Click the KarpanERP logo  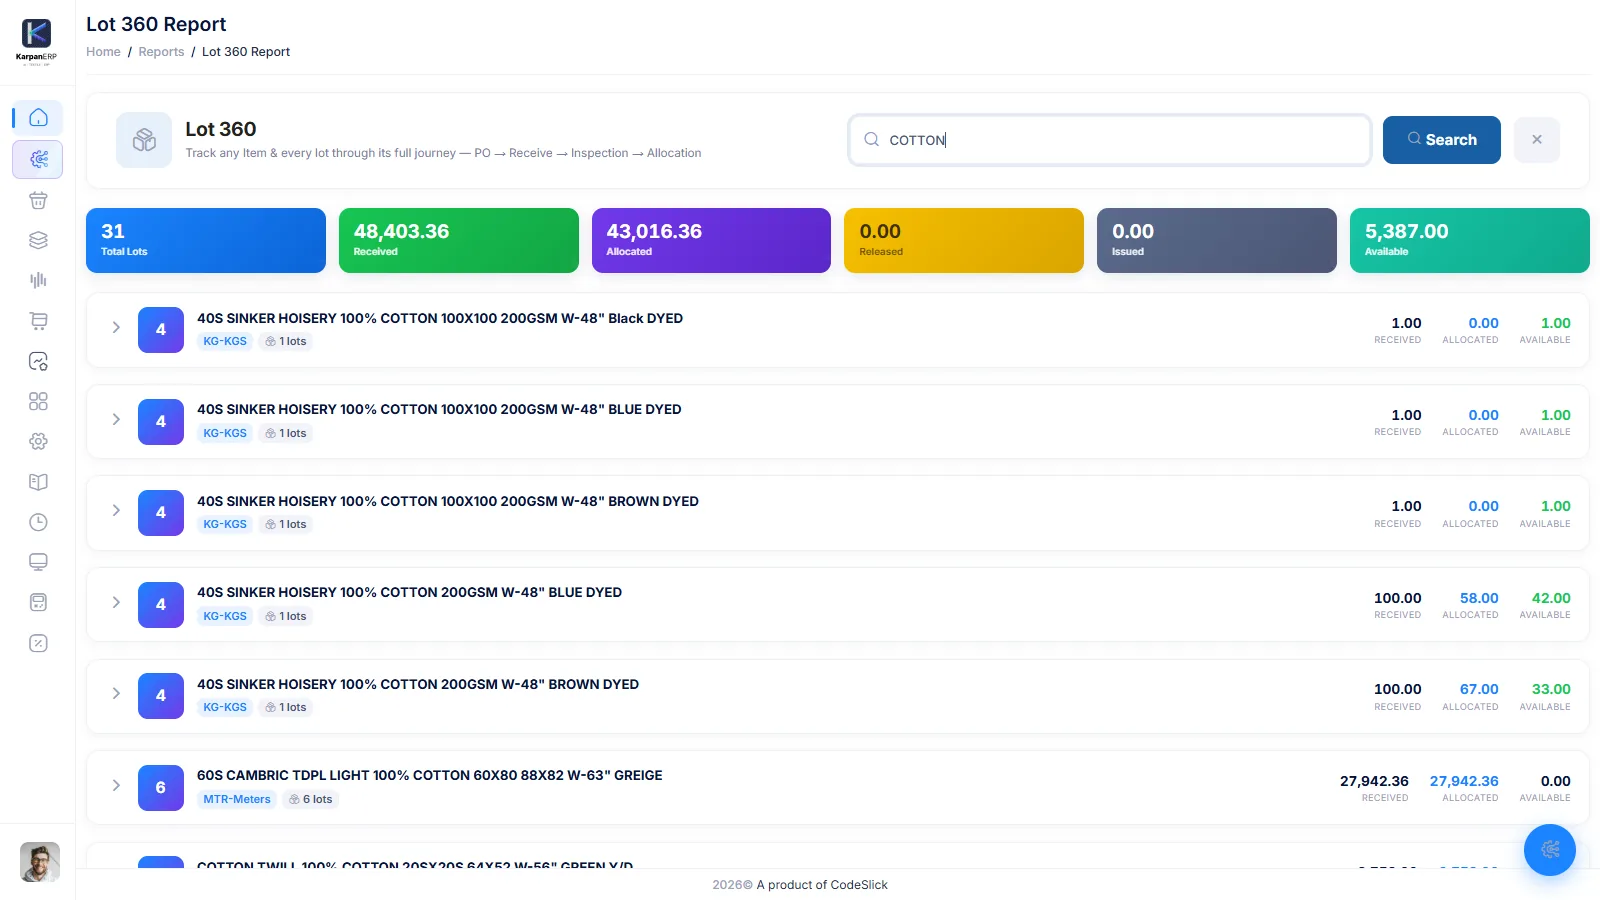[x=37, y=40]
